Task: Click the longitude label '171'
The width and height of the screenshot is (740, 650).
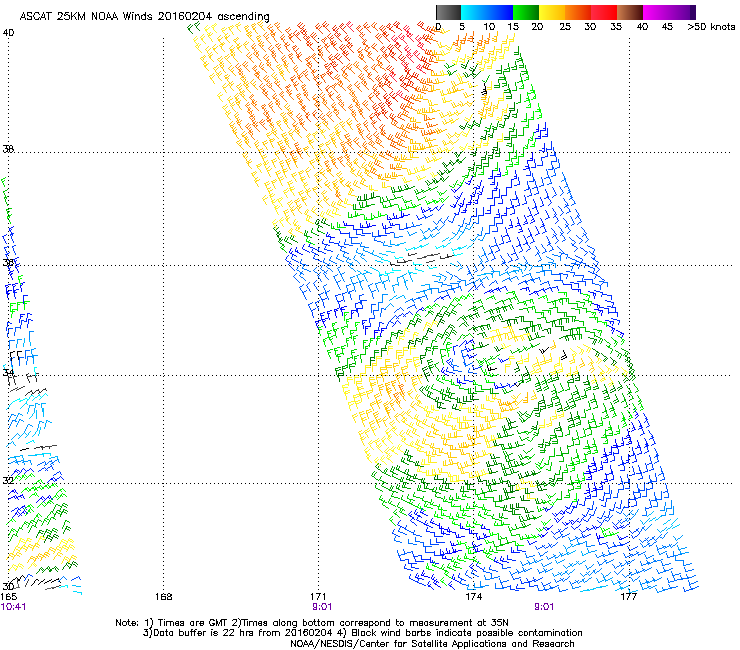Action: coord(318,597)
